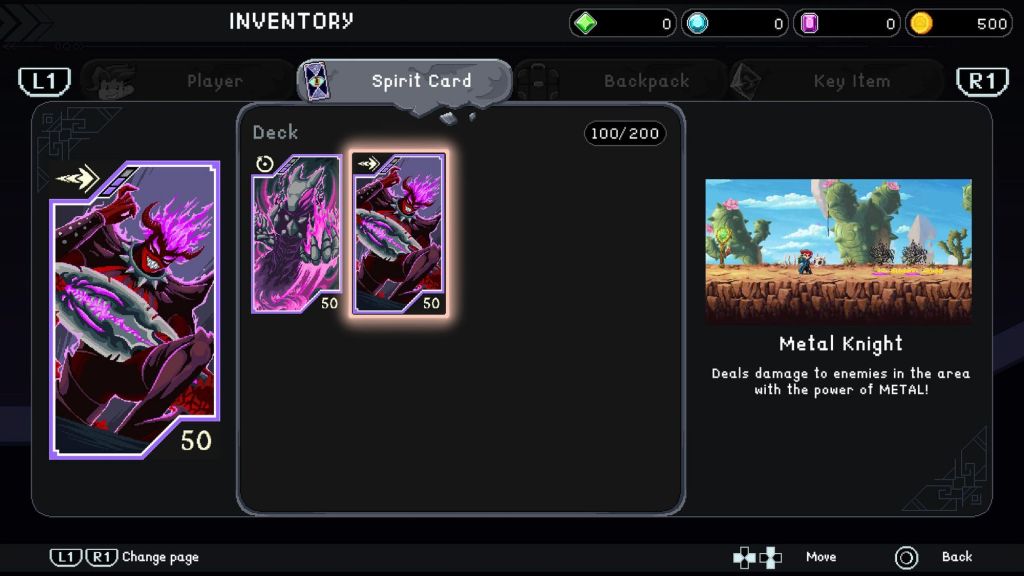Click the circular arrow icon on first deck card
Screen dimensions: 1024x576
coord(265,164)
